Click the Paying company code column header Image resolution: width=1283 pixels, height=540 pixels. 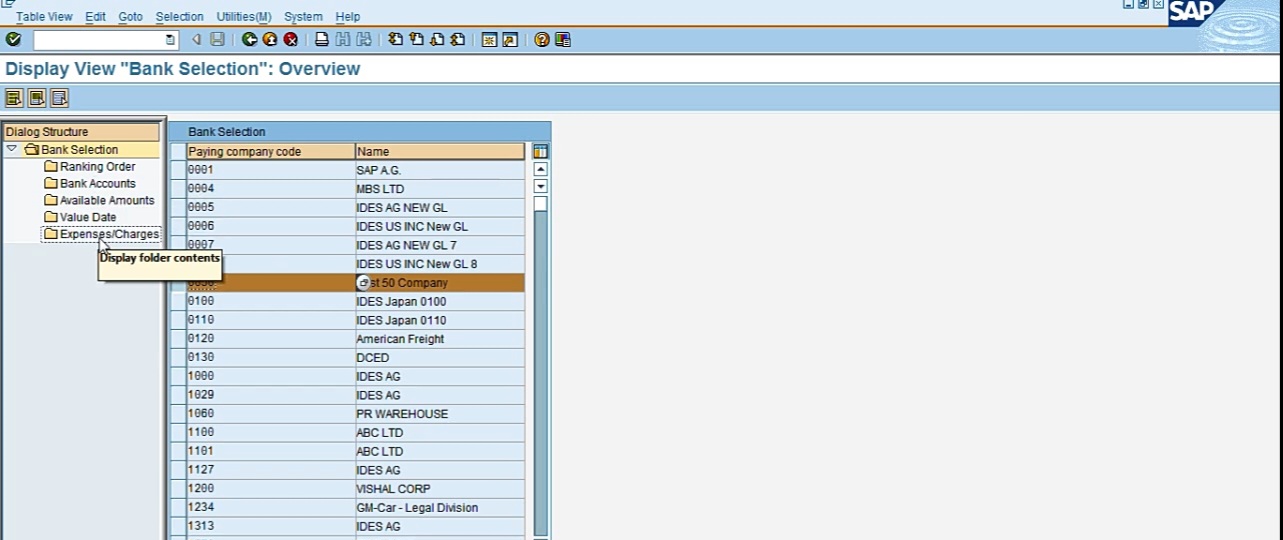coord(271,152)
